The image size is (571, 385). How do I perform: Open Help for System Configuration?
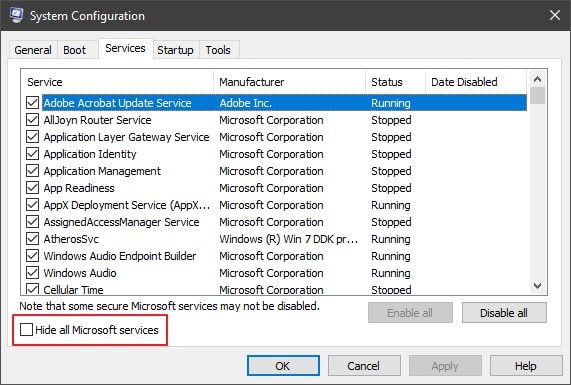(526, 365)
